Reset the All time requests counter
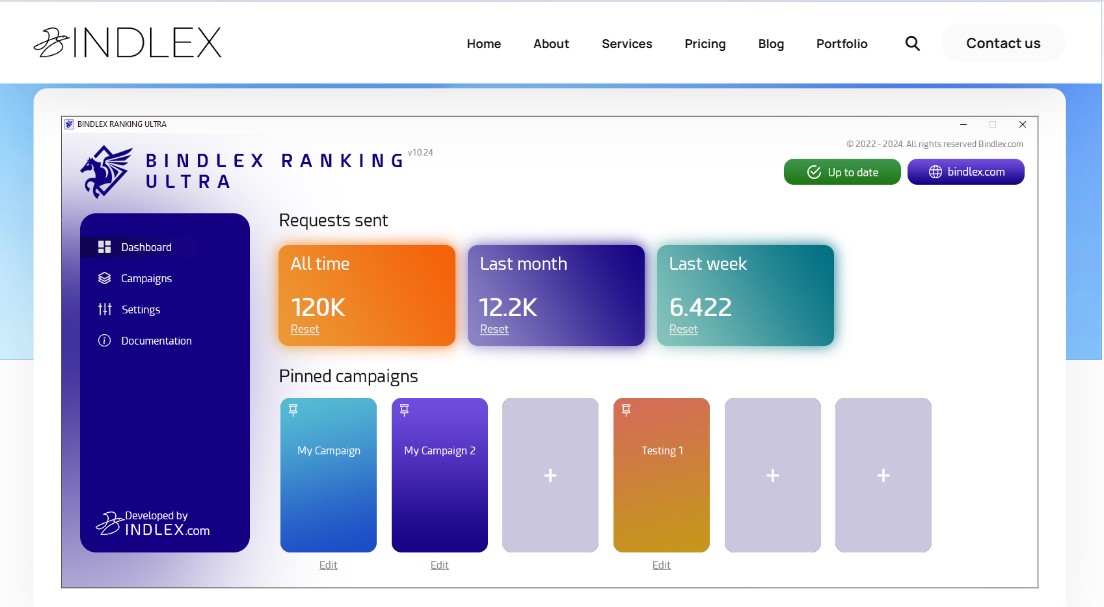Screen dimensions: 1104x607 pyautogui.click(x=305, y=329)
